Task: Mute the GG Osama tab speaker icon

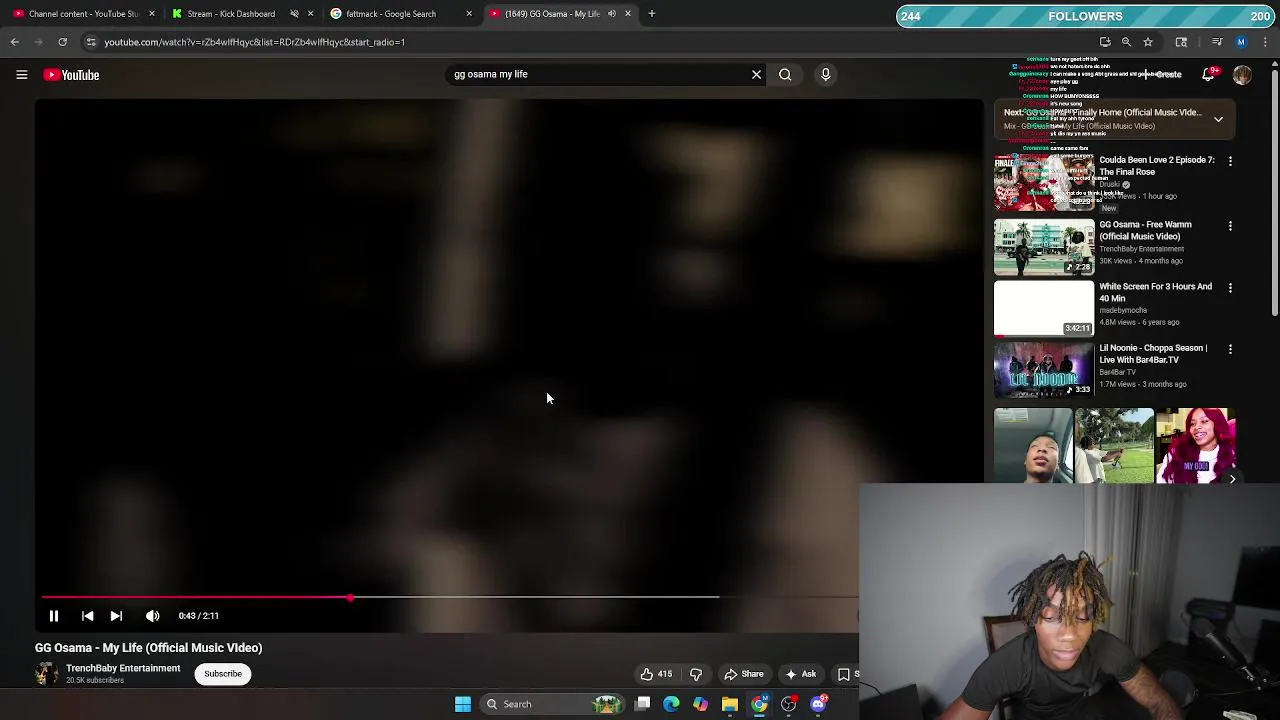Action: 611,14
